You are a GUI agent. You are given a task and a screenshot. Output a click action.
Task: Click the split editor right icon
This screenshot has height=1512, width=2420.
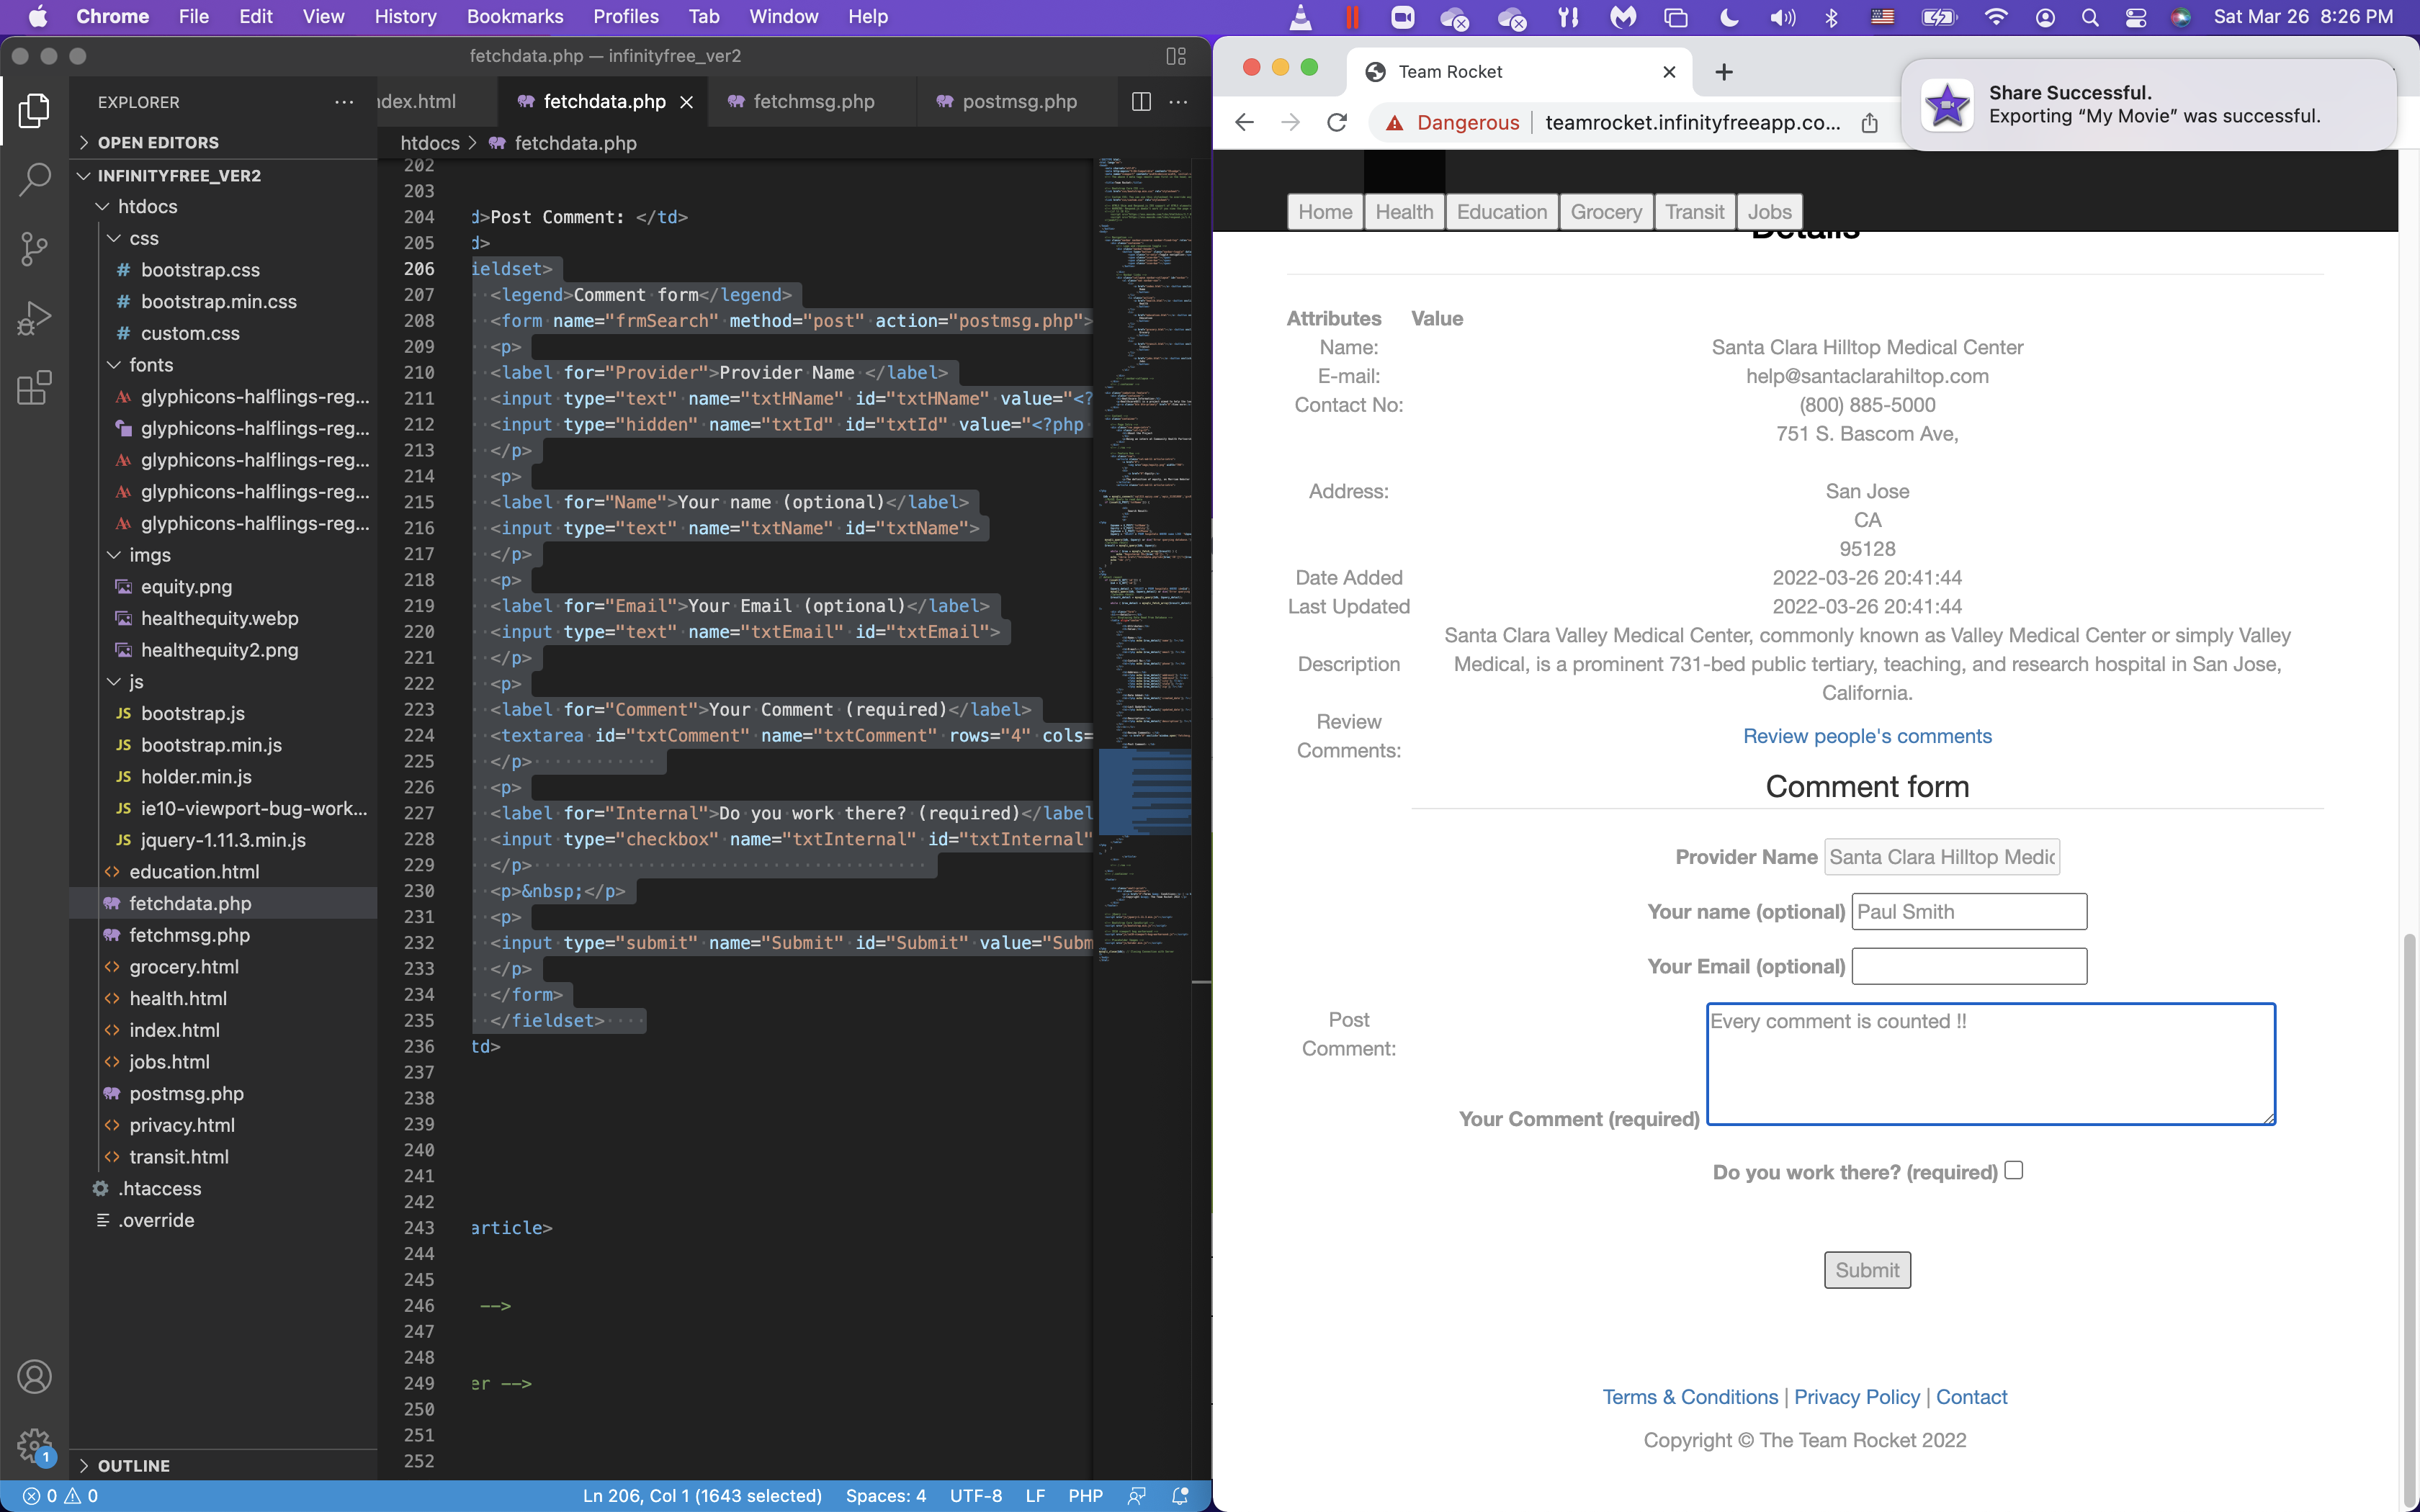1141,102
